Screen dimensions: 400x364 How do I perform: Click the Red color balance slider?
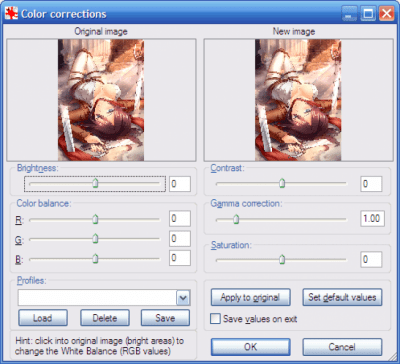click(x=95, y=219)
